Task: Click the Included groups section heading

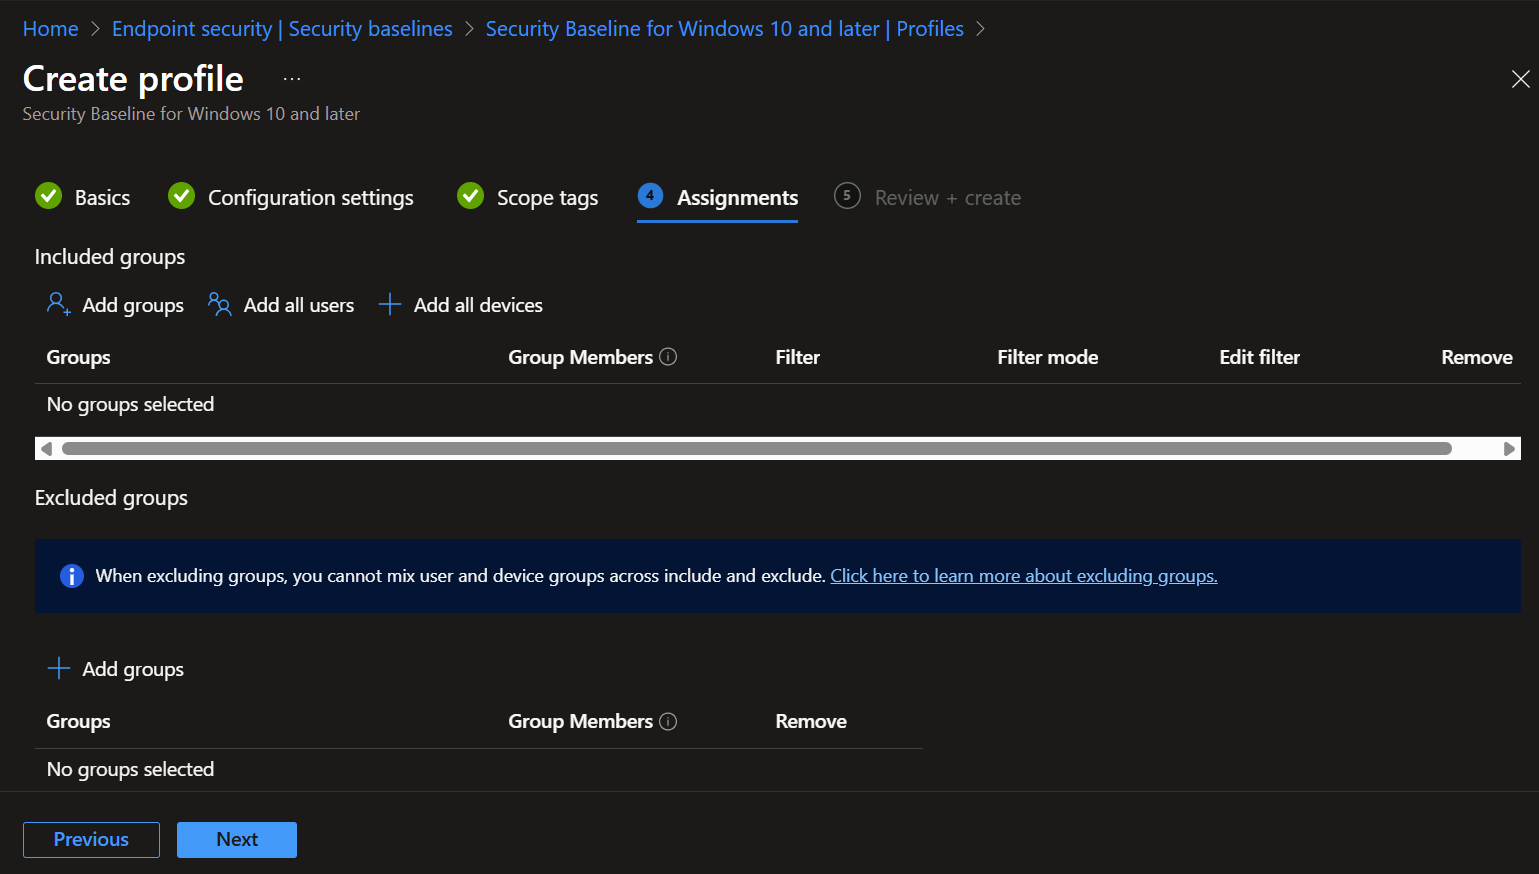Action: click(110, 257)
